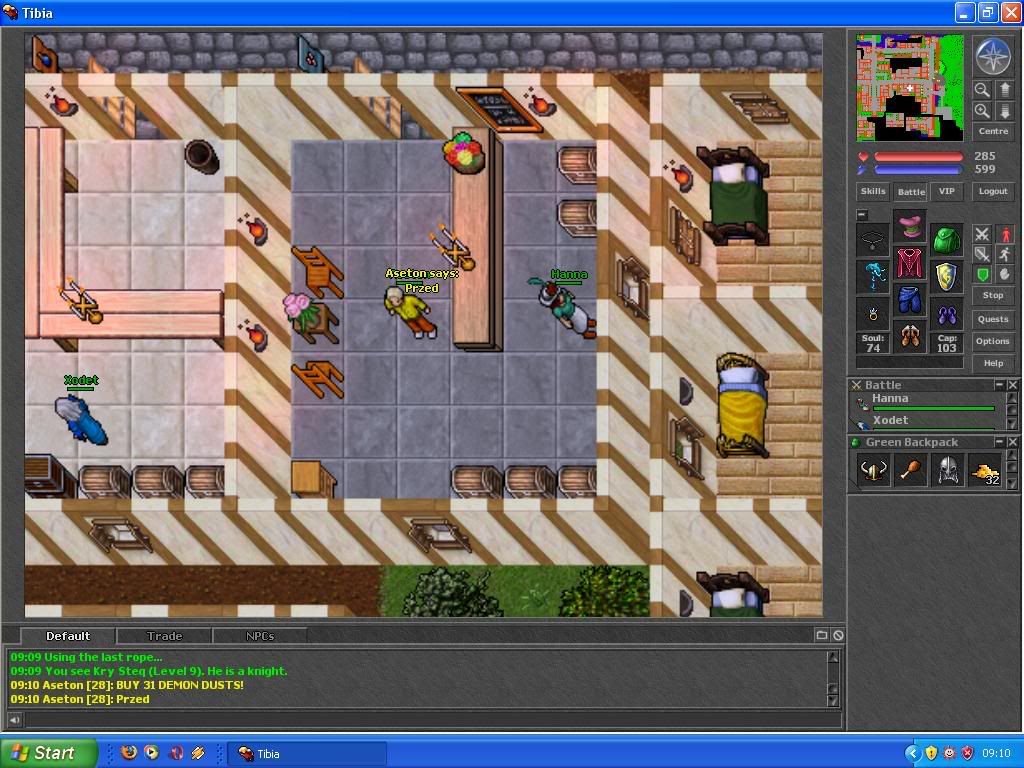Toggle the say volume icon beside chat input
Screen dimensions: 1024x768
(14, 720)
